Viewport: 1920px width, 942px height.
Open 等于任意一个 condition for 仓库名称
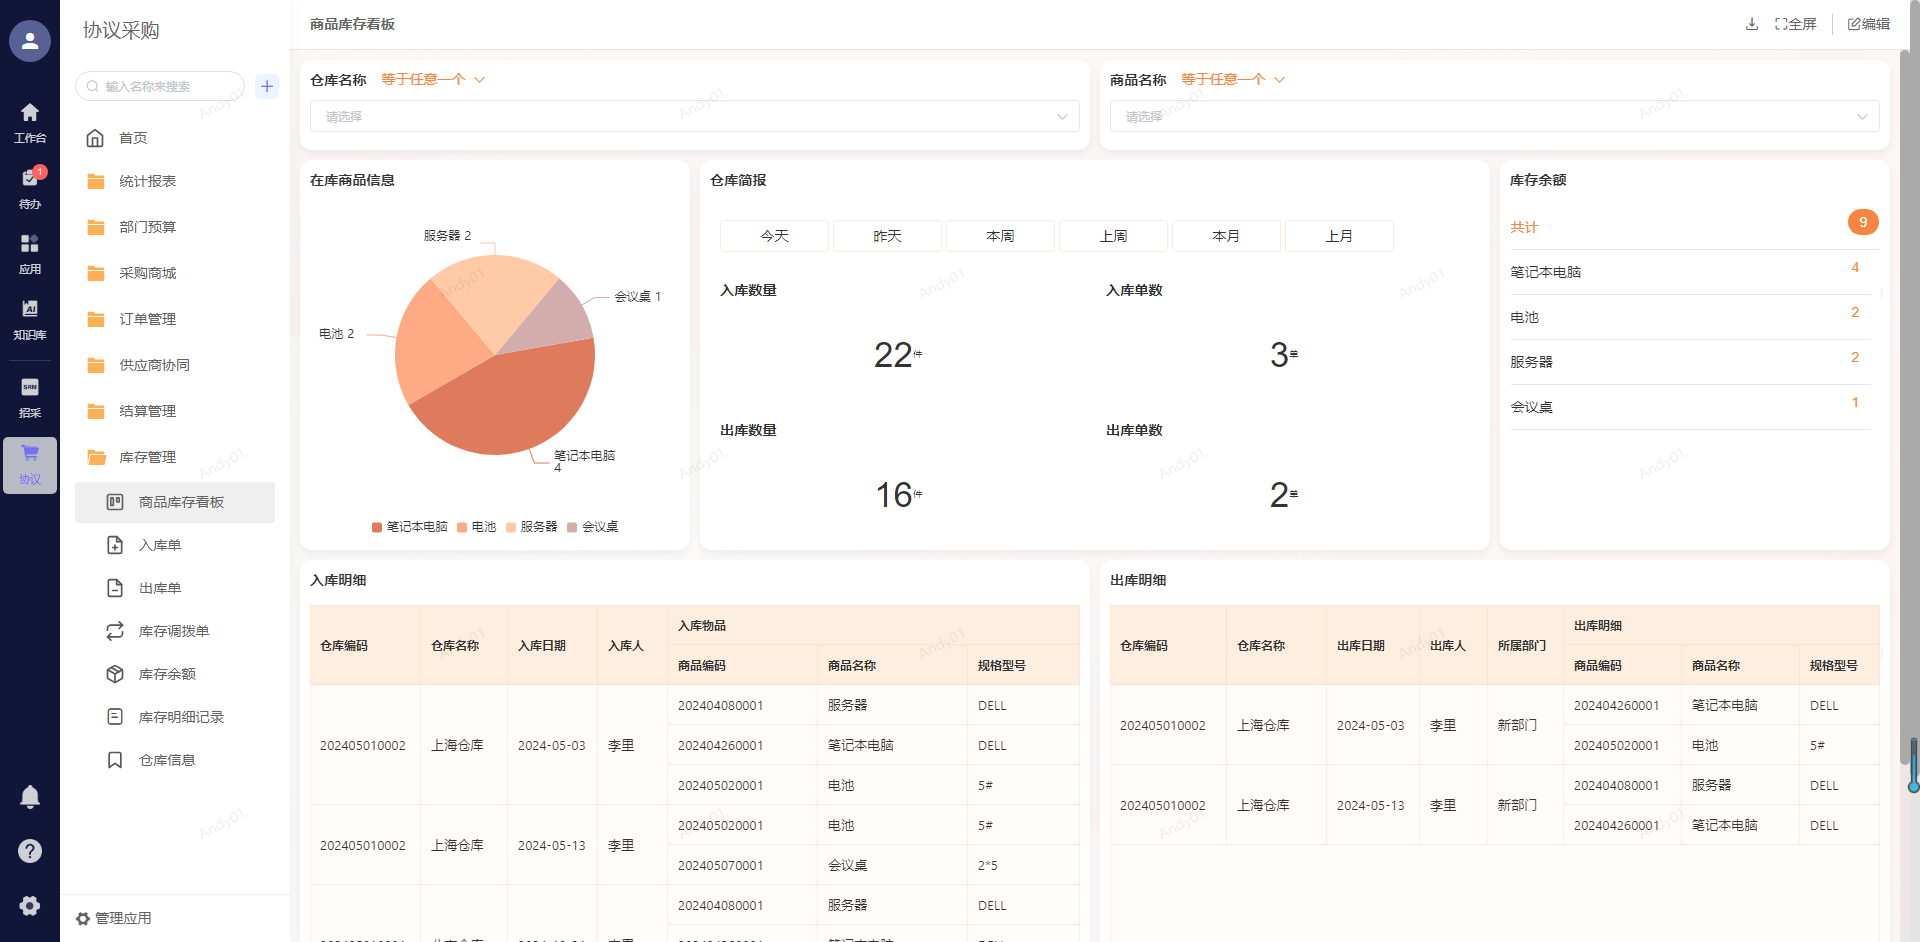(432, 80)
